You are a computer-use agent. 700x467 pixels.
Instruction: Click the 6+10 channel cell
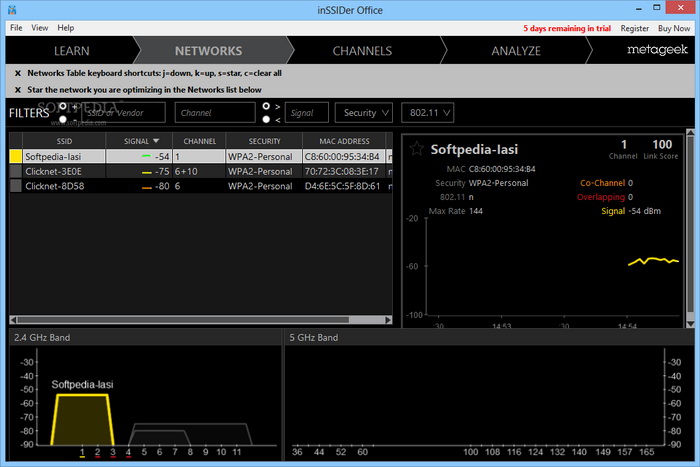pyautogui.click(x=199, y=171)
